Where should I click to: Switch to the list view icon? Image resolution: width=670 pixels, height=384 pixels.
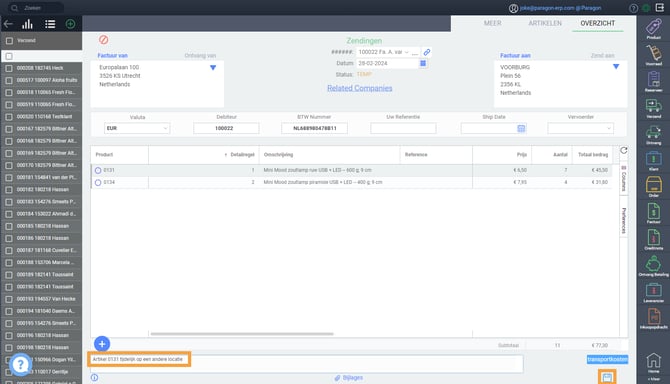click(50, 24)
